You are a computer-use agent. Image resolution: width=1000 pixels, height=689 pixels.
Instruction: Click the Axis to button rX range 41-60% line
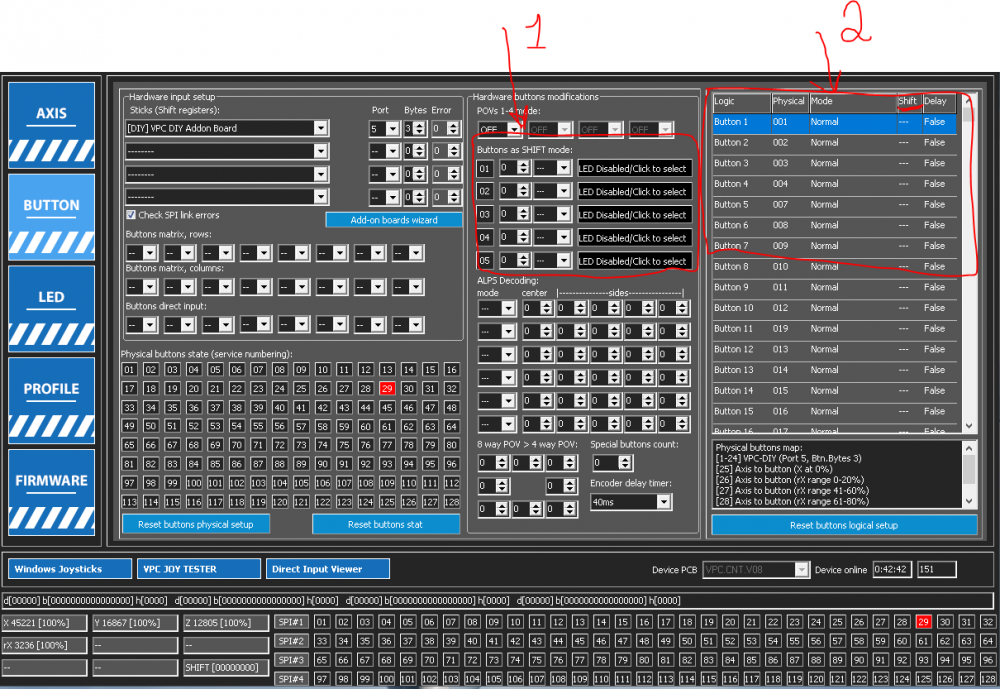(792, 491)
